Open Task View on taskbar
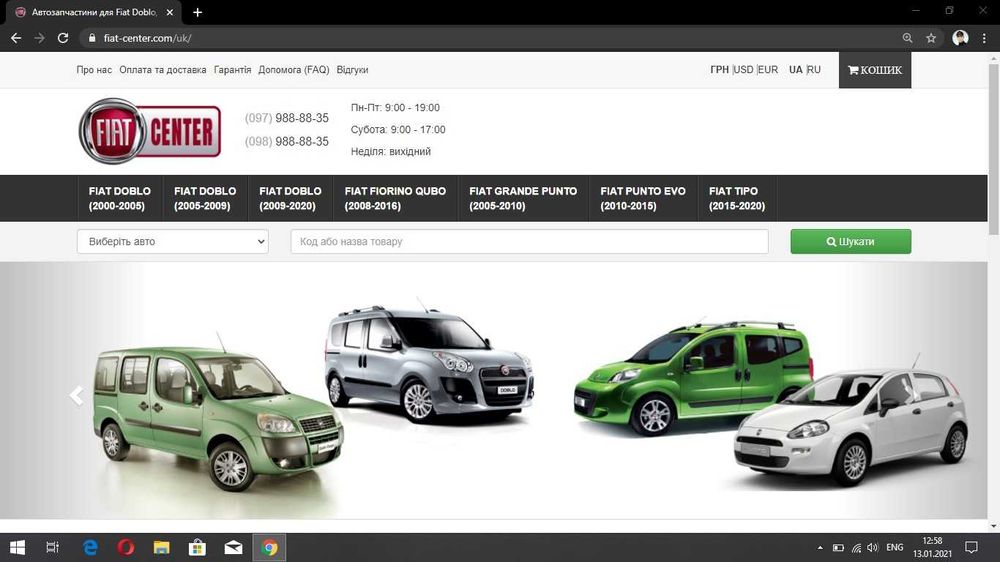The image size is (1000, 562). (53, 547)
